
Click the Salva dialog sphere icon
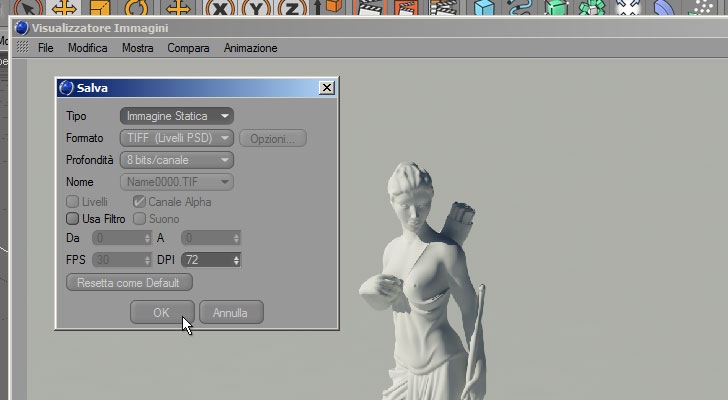[x=66, y=88]
